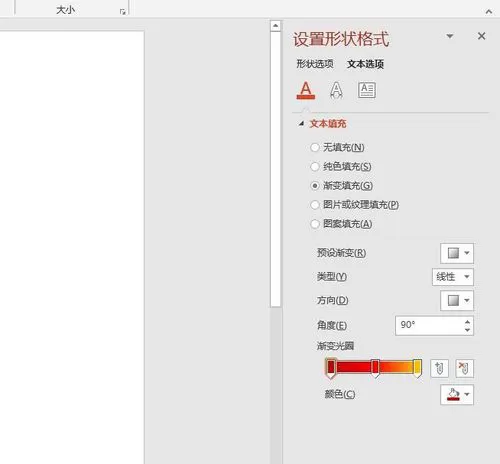Image resolution: width=500 pixels, height=464 pixels.
Task: Open the Textbox layout icon tab
Action: (367, 90)
